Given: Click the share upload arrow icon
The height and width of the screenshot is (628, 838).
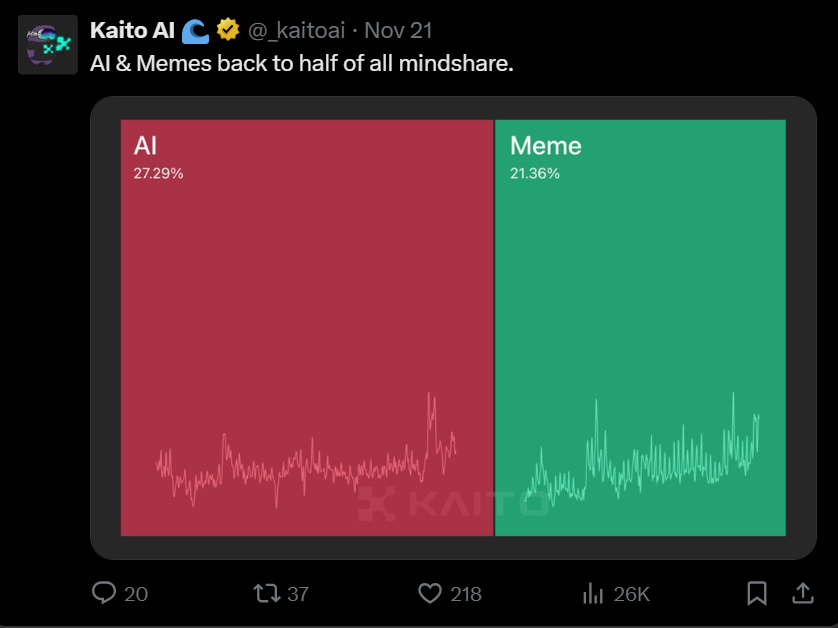Looking at the screenshot, I should point(802,593).
